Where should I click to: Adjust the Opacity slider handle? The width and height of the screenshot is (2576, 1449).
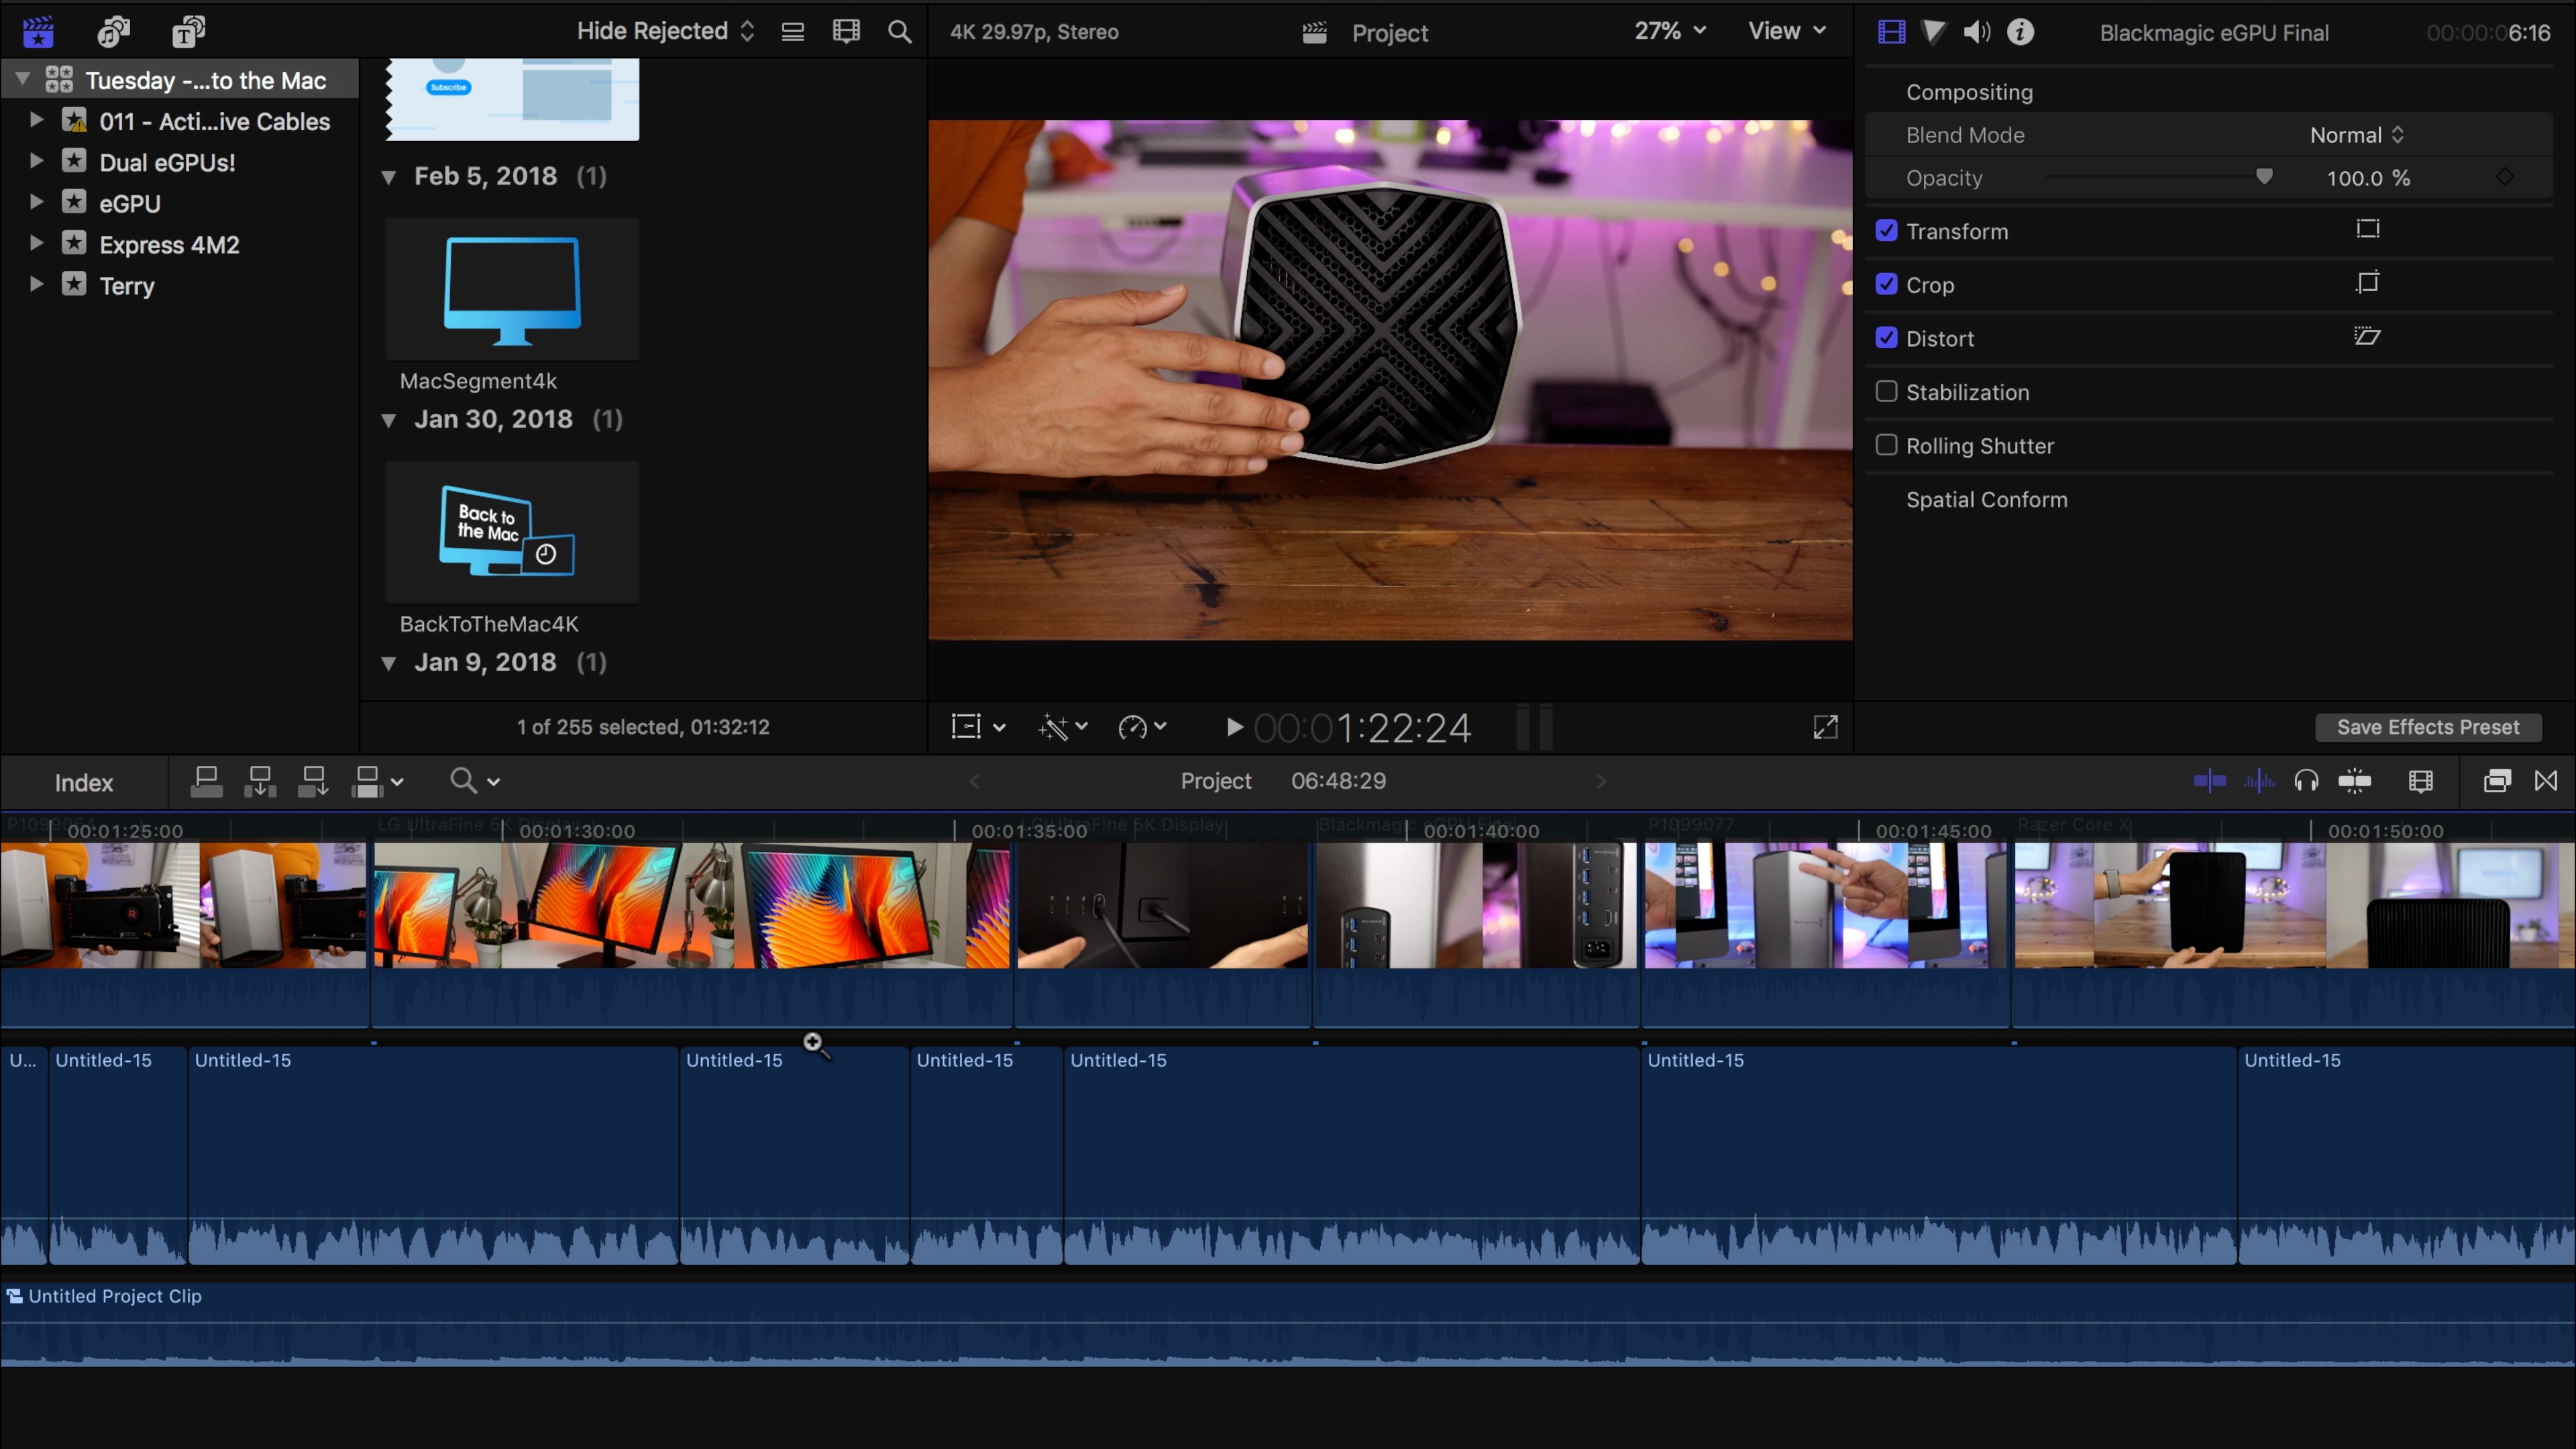2264,177
